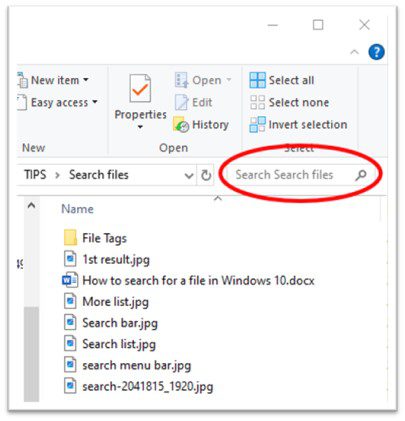The width and height of the screenshot is (405, 421).
Task: Select the search-2041815_1920.jpg file
Action: pos(138,387)
